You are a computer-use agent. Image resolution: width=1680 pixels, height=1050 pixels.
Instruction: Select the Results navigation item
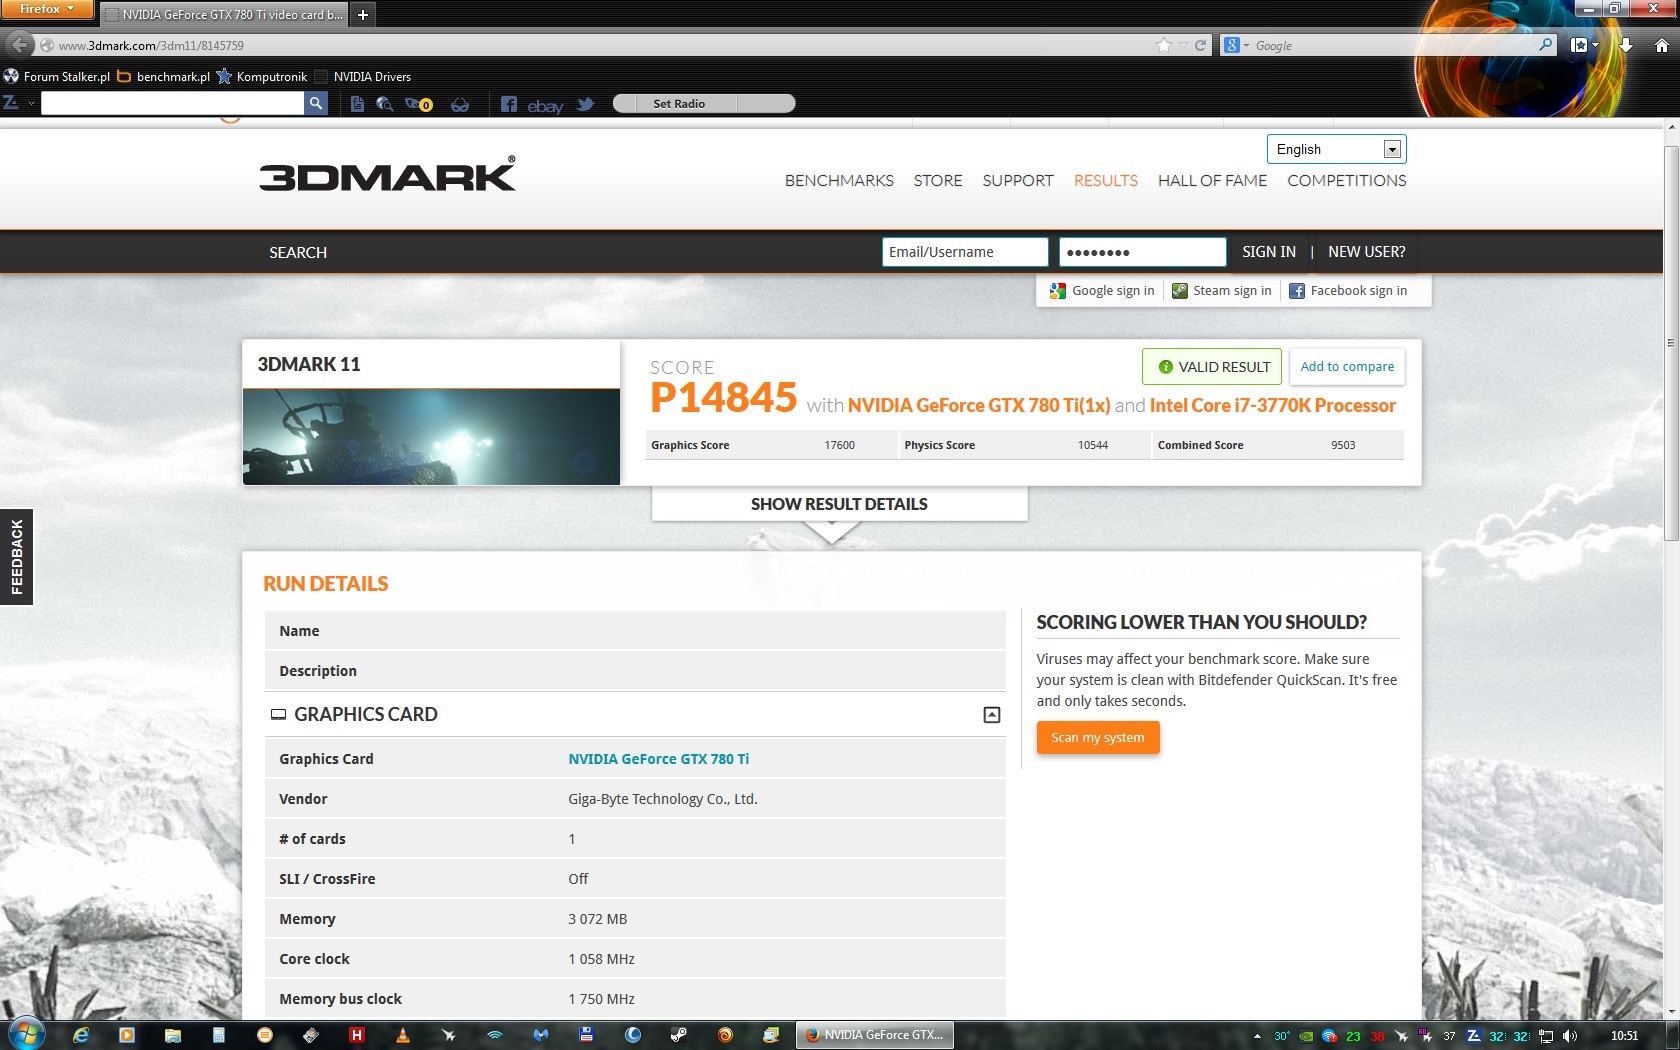tap(1106, 181)
